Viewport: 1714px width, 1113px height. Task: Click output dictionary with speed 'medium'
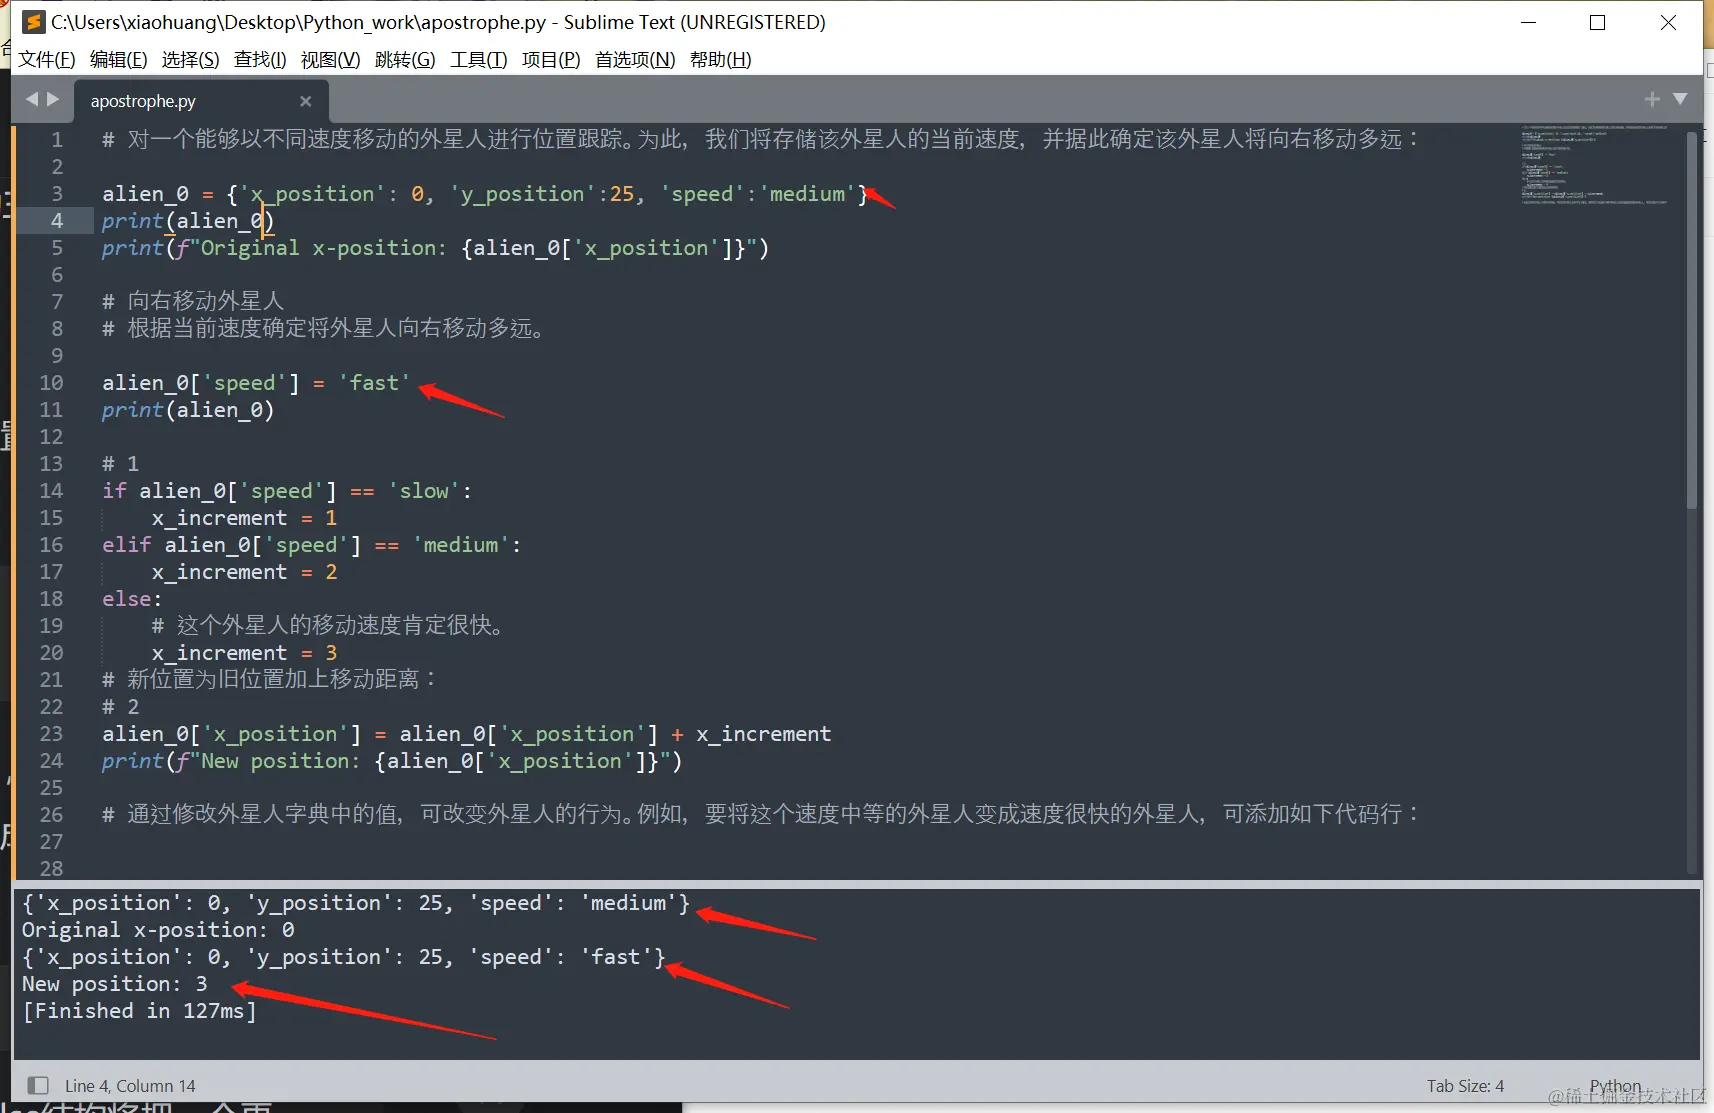tap(356, 903)
